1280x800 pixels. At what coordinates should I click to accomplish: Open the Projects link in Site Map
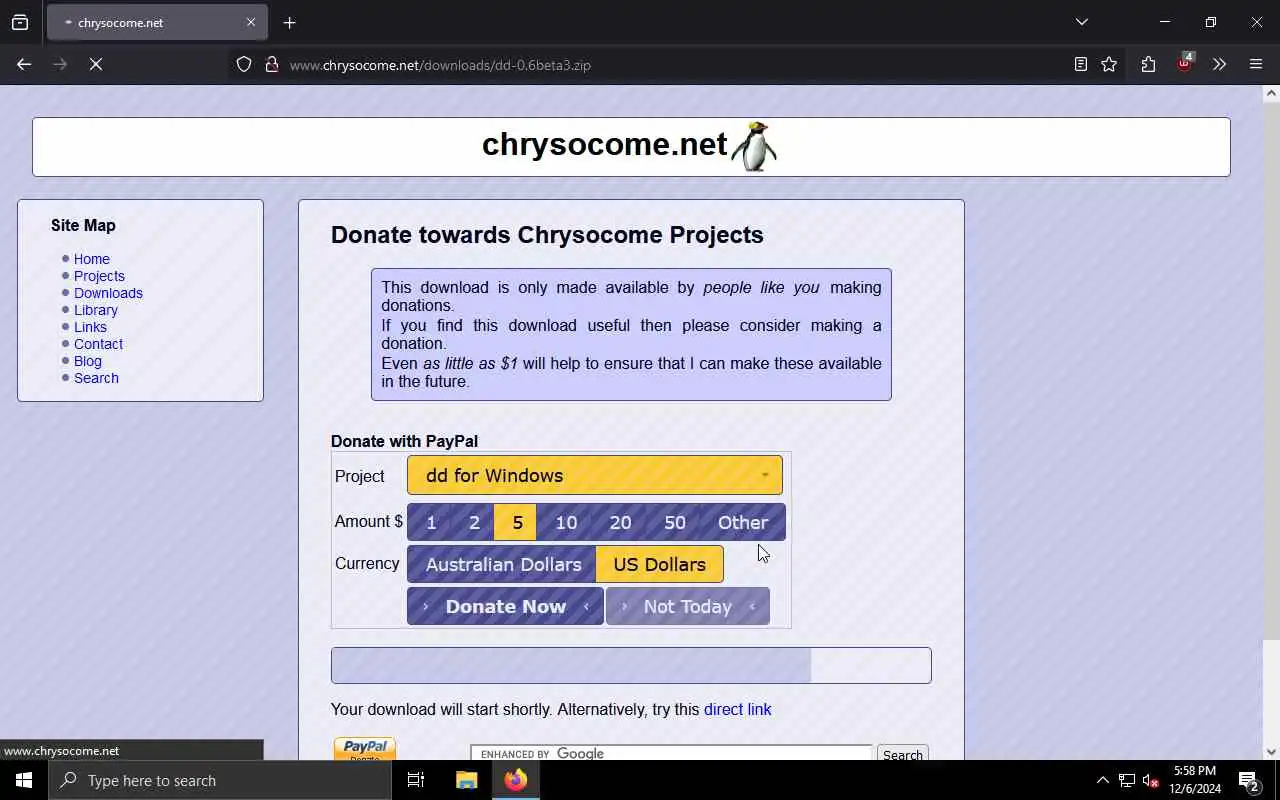coord(99,276)
